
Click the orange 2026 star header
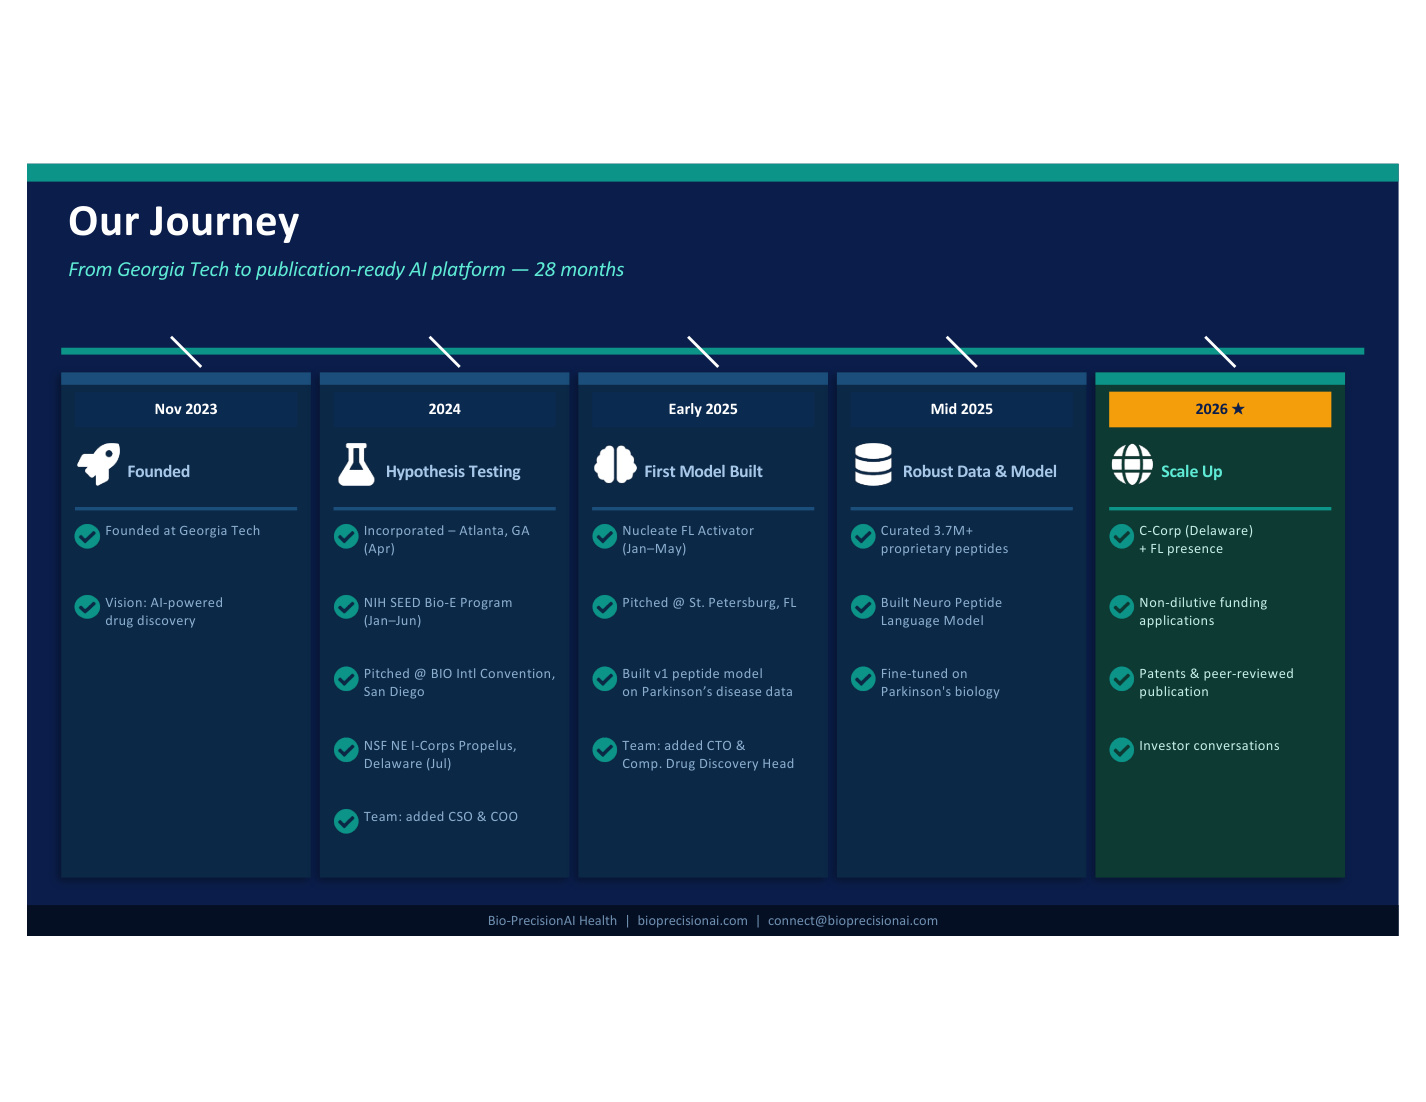1219,409
